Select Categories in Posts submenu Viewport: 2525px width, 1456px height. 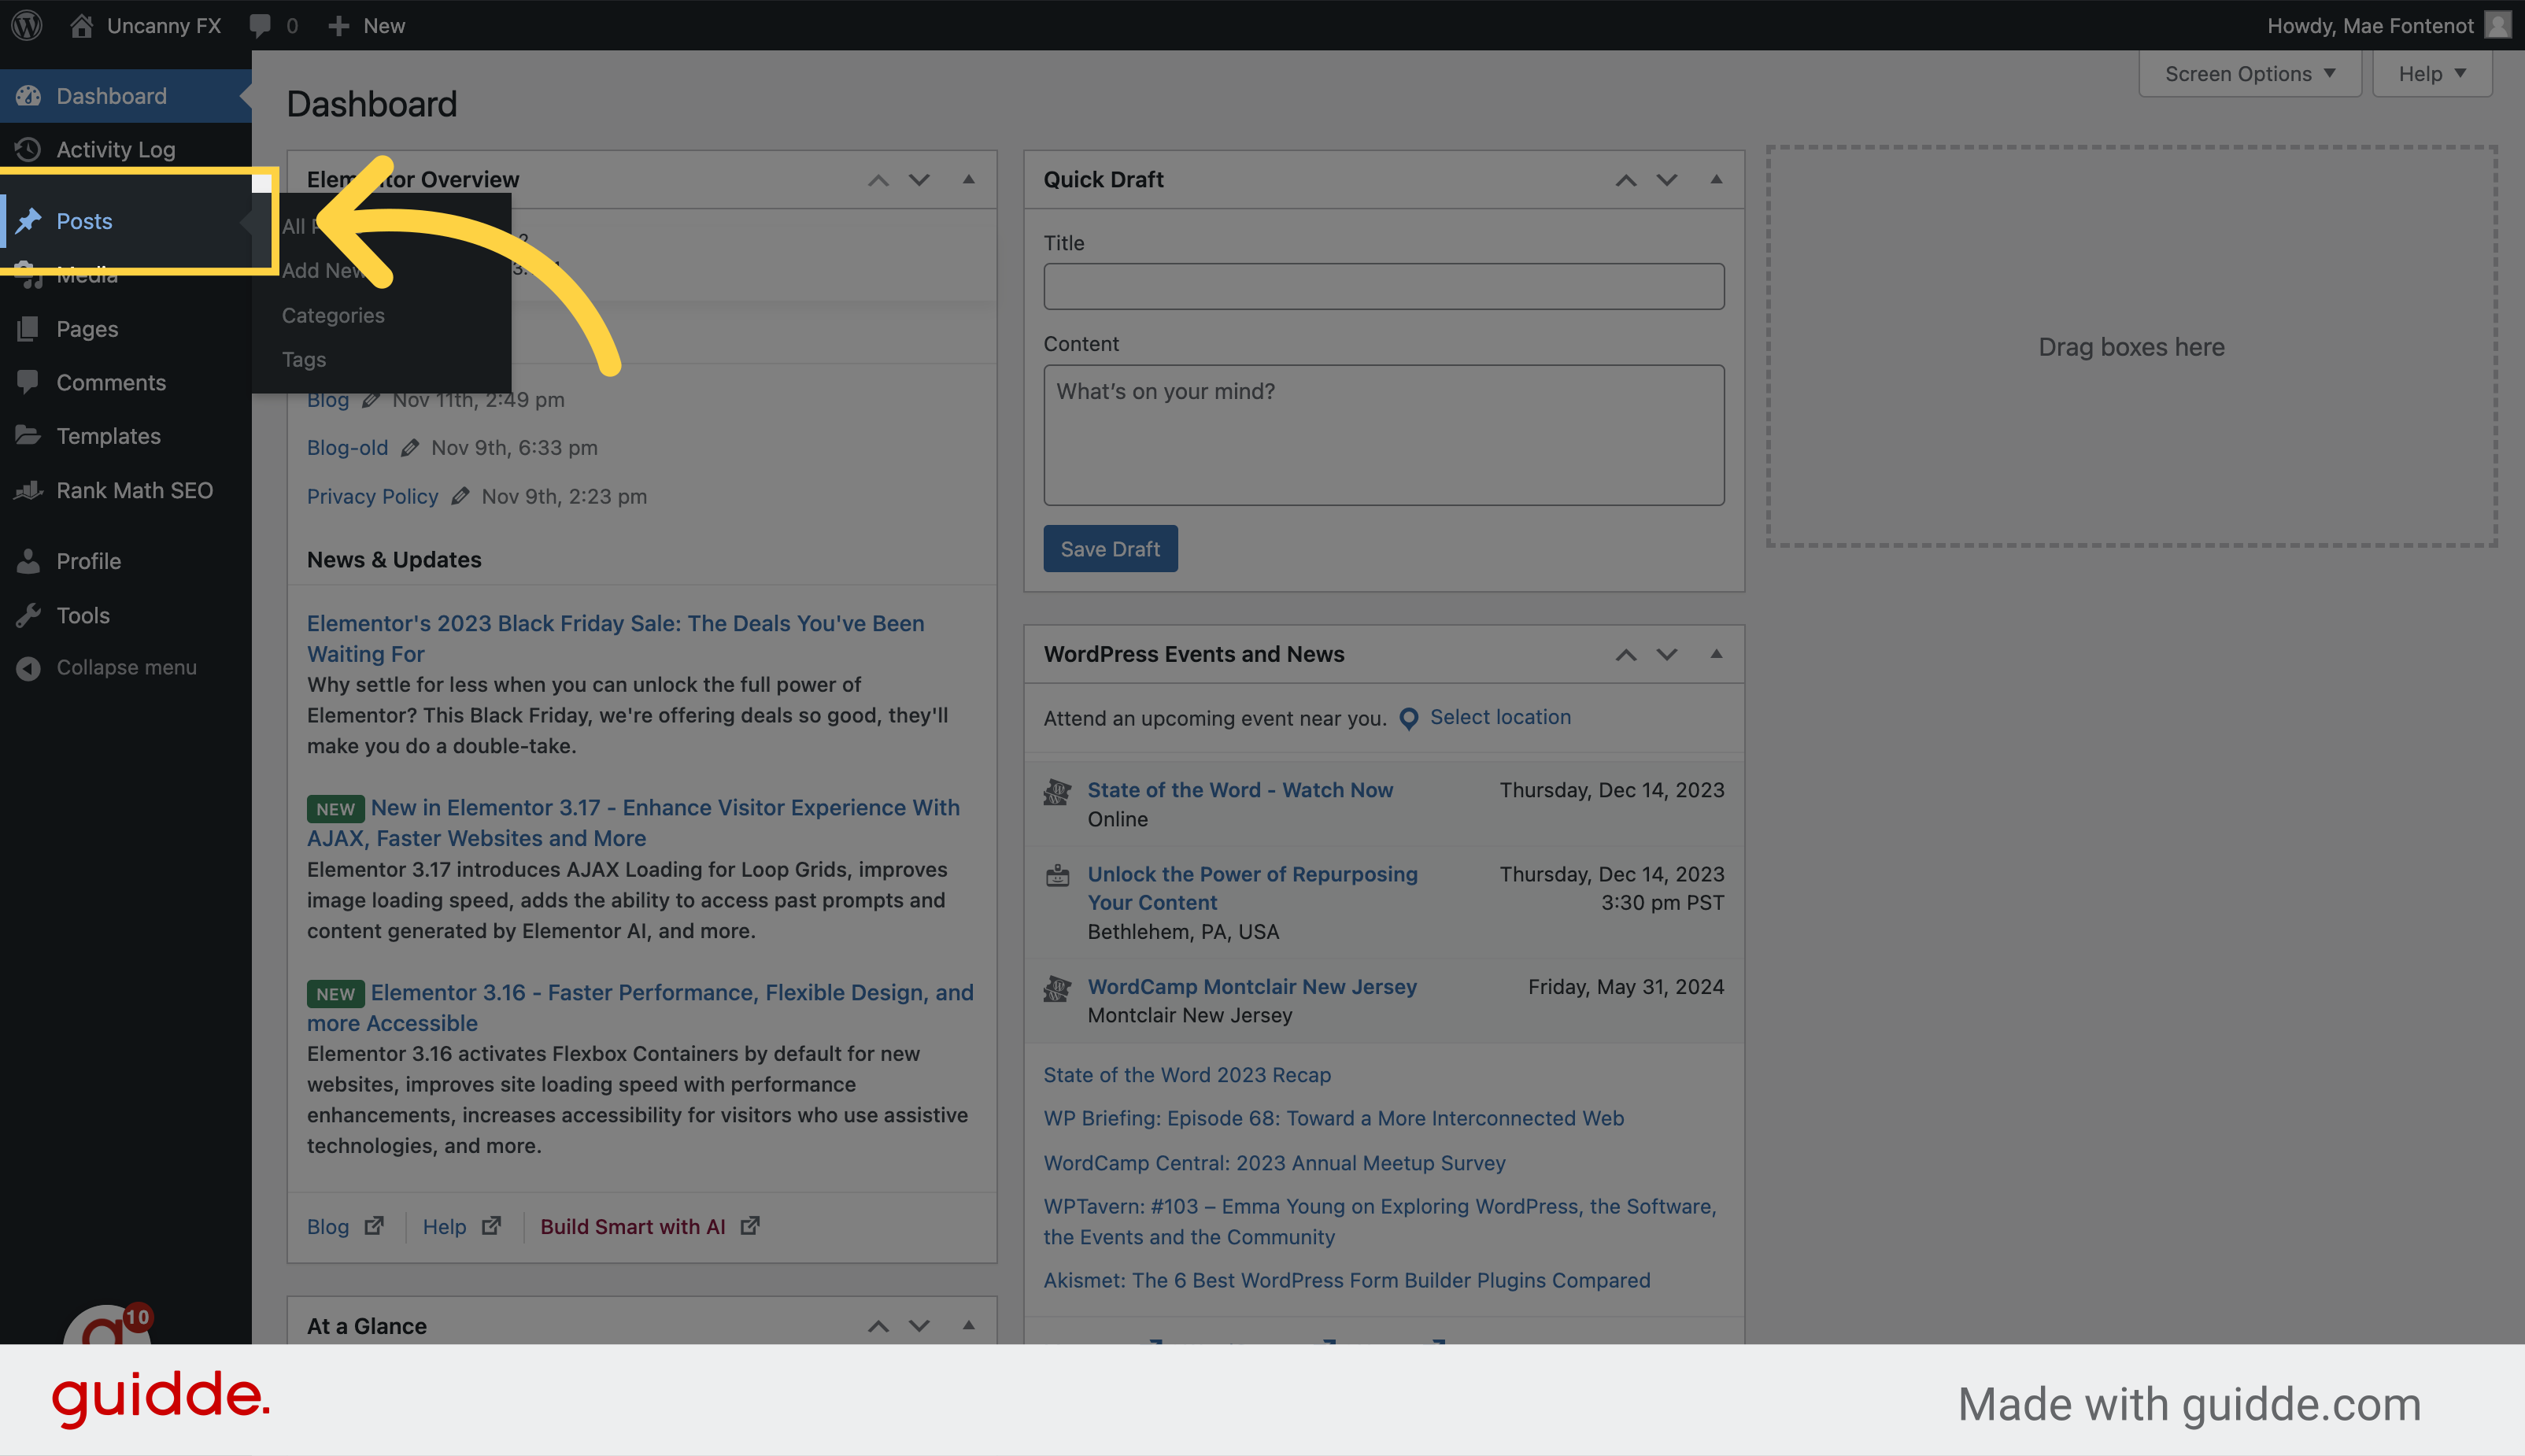point(333,315)
